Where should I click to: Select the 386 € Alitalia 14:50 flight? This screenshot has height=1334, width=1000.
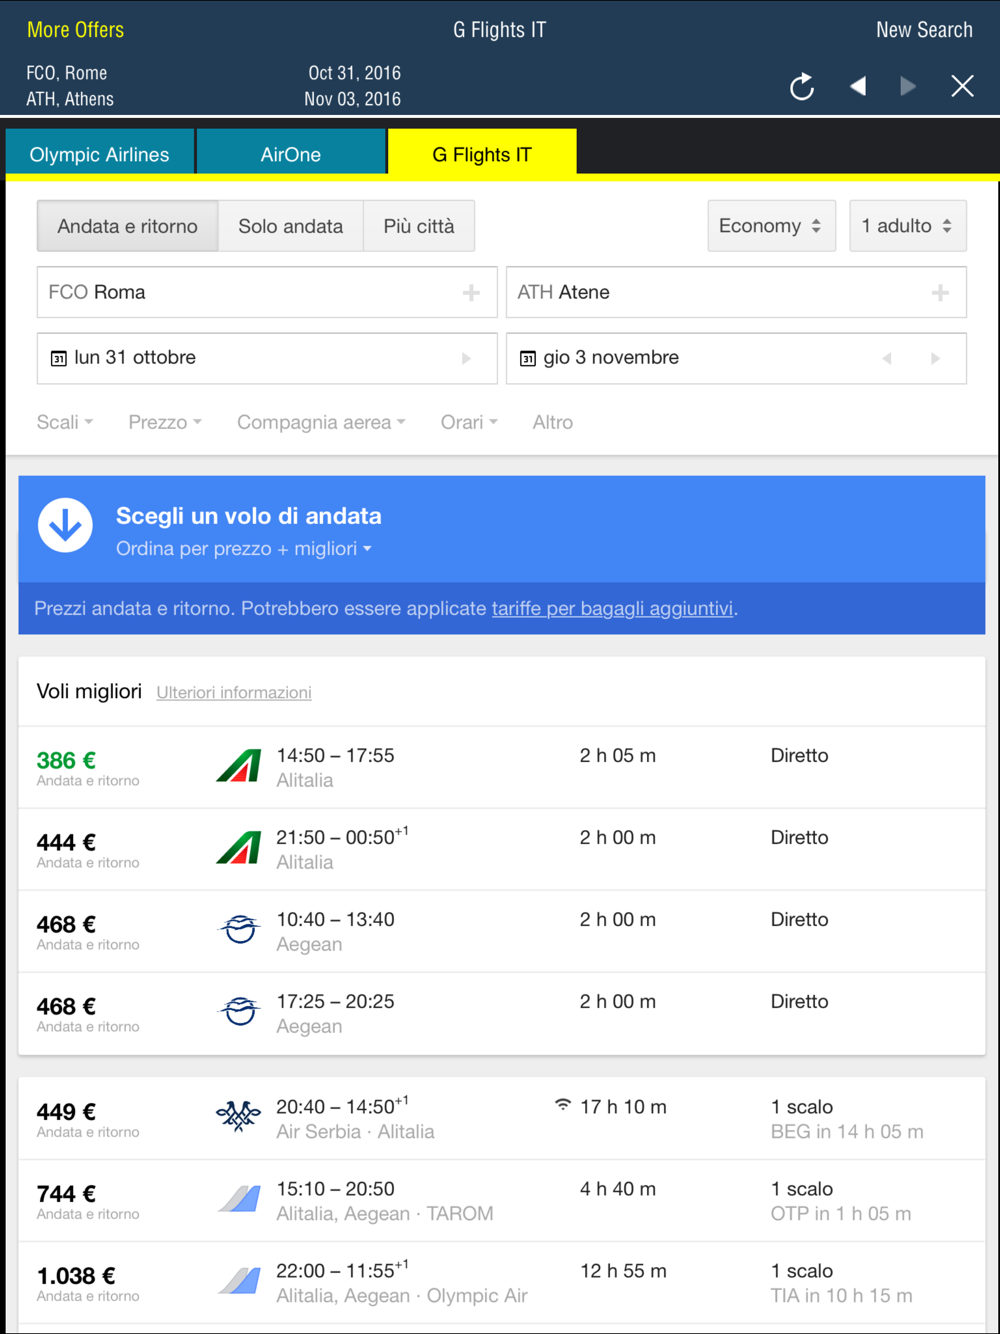[502, 767]
